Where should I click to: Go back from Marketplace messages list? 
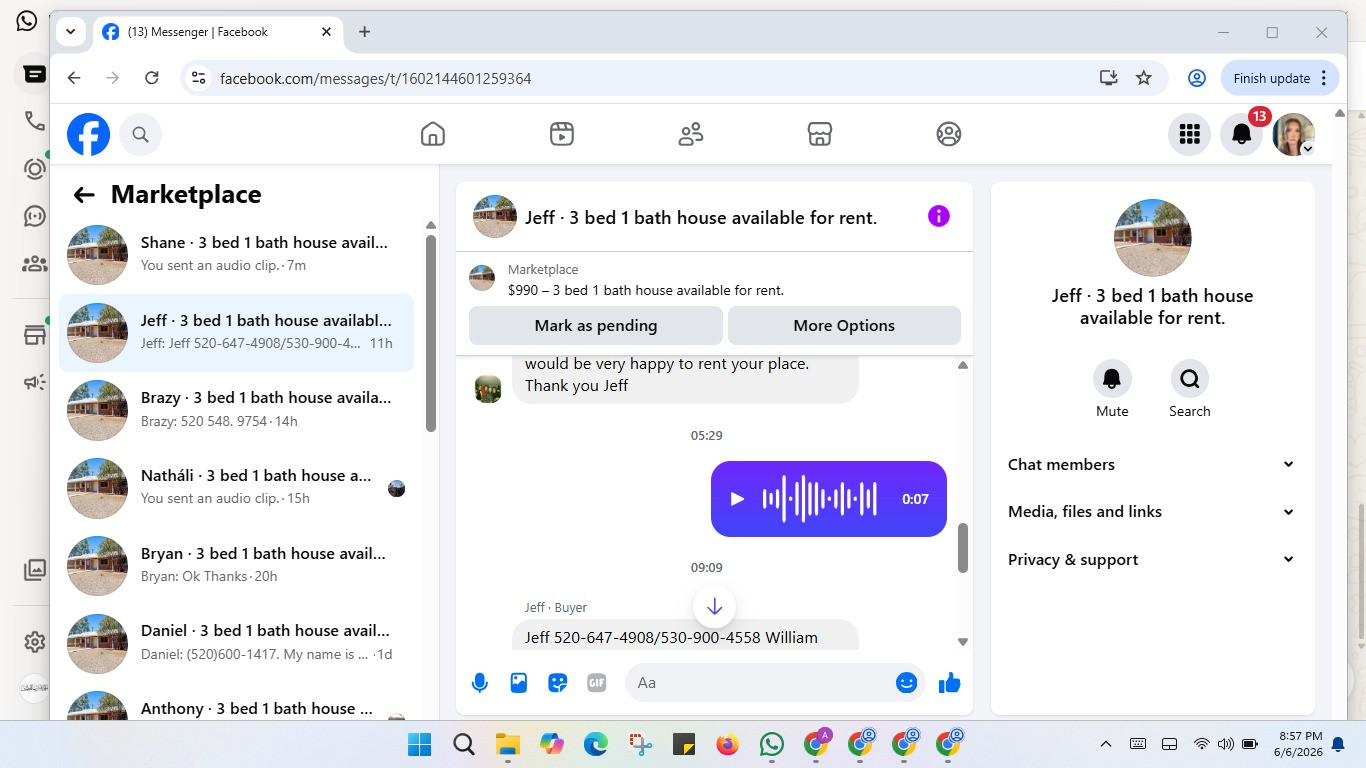(x=84, y=195)
